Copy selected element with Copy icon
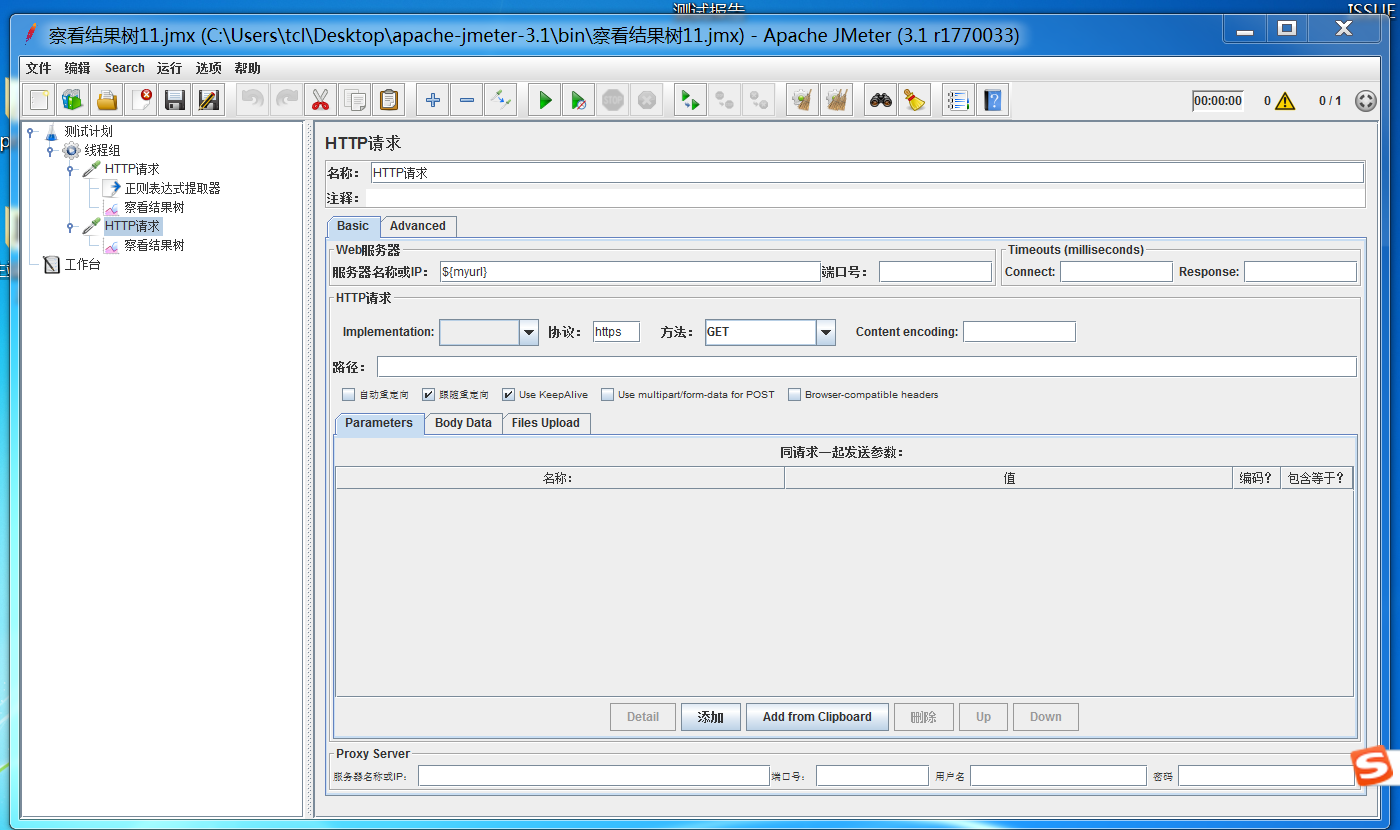The height and width of the screenshot is (830, 1400). [355, 100]
